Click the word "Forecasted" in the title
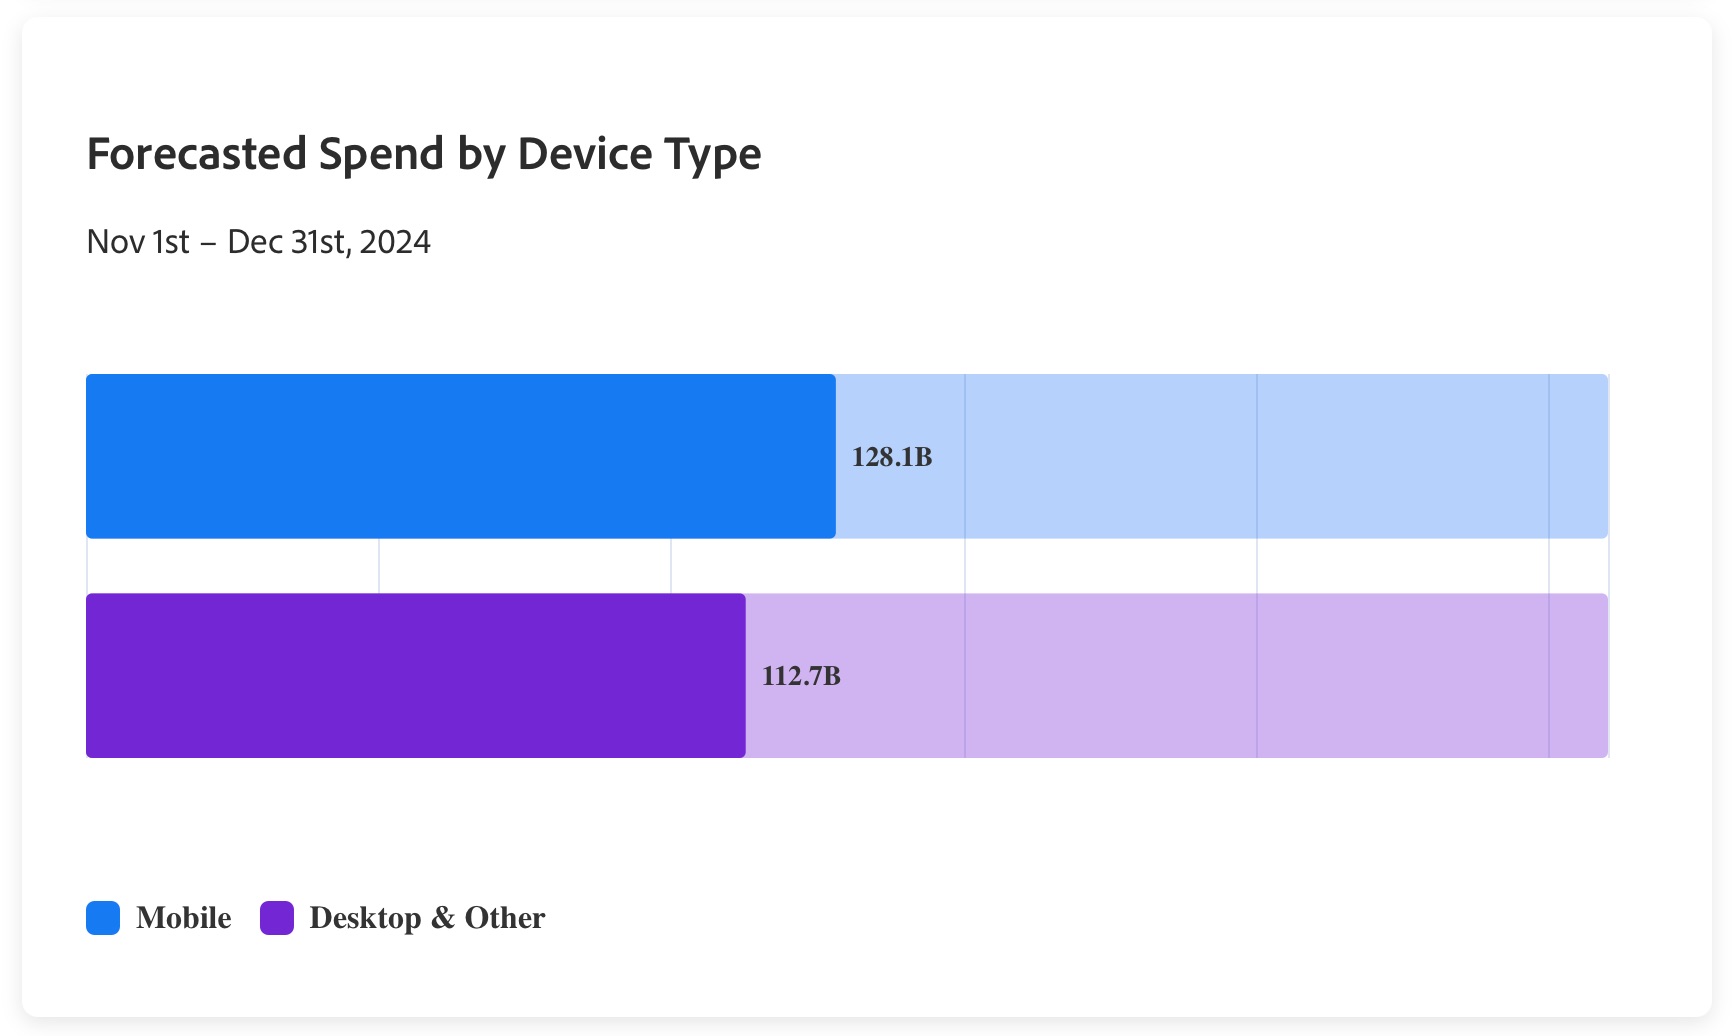Image resolution: width=1732 pixels, height=1036 pixels. coord(196,154)
